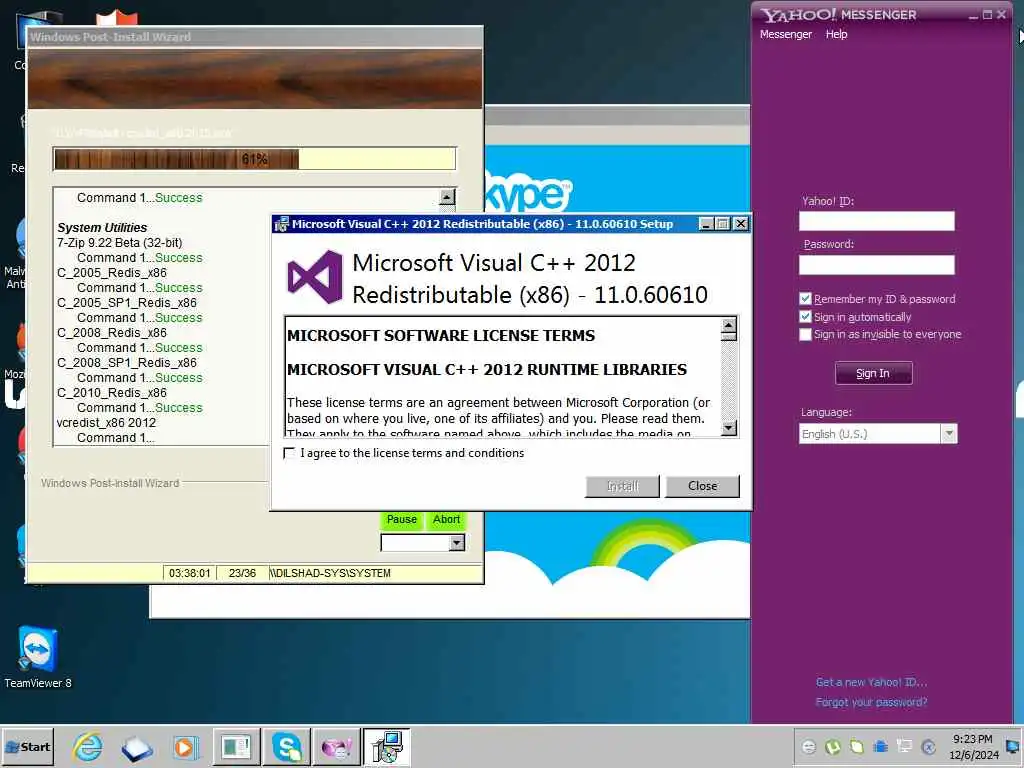The image size is (1024, 768).
Task: Switch to Yahoo Messenger taskbar button
Action: (x=336, y=747)
